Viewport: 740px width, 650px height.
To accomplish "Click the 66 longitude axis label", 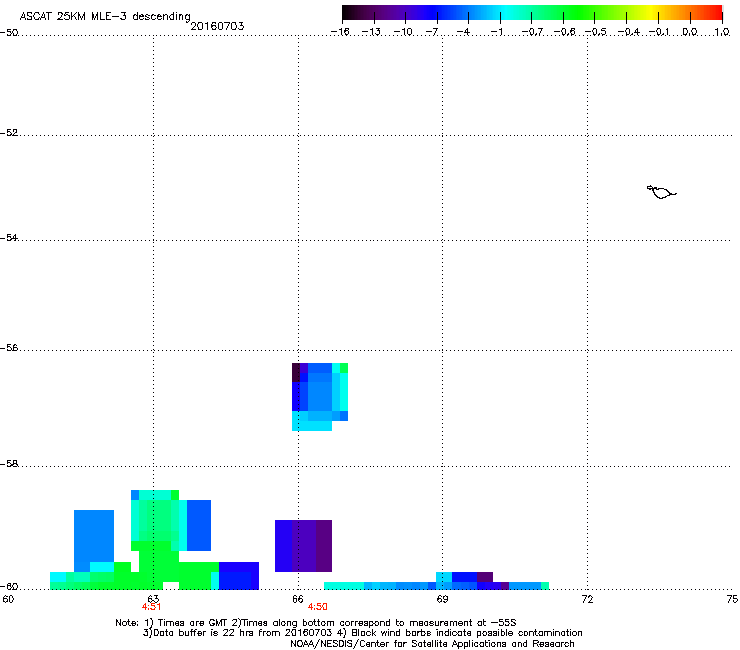I will (x=298, y=599).
